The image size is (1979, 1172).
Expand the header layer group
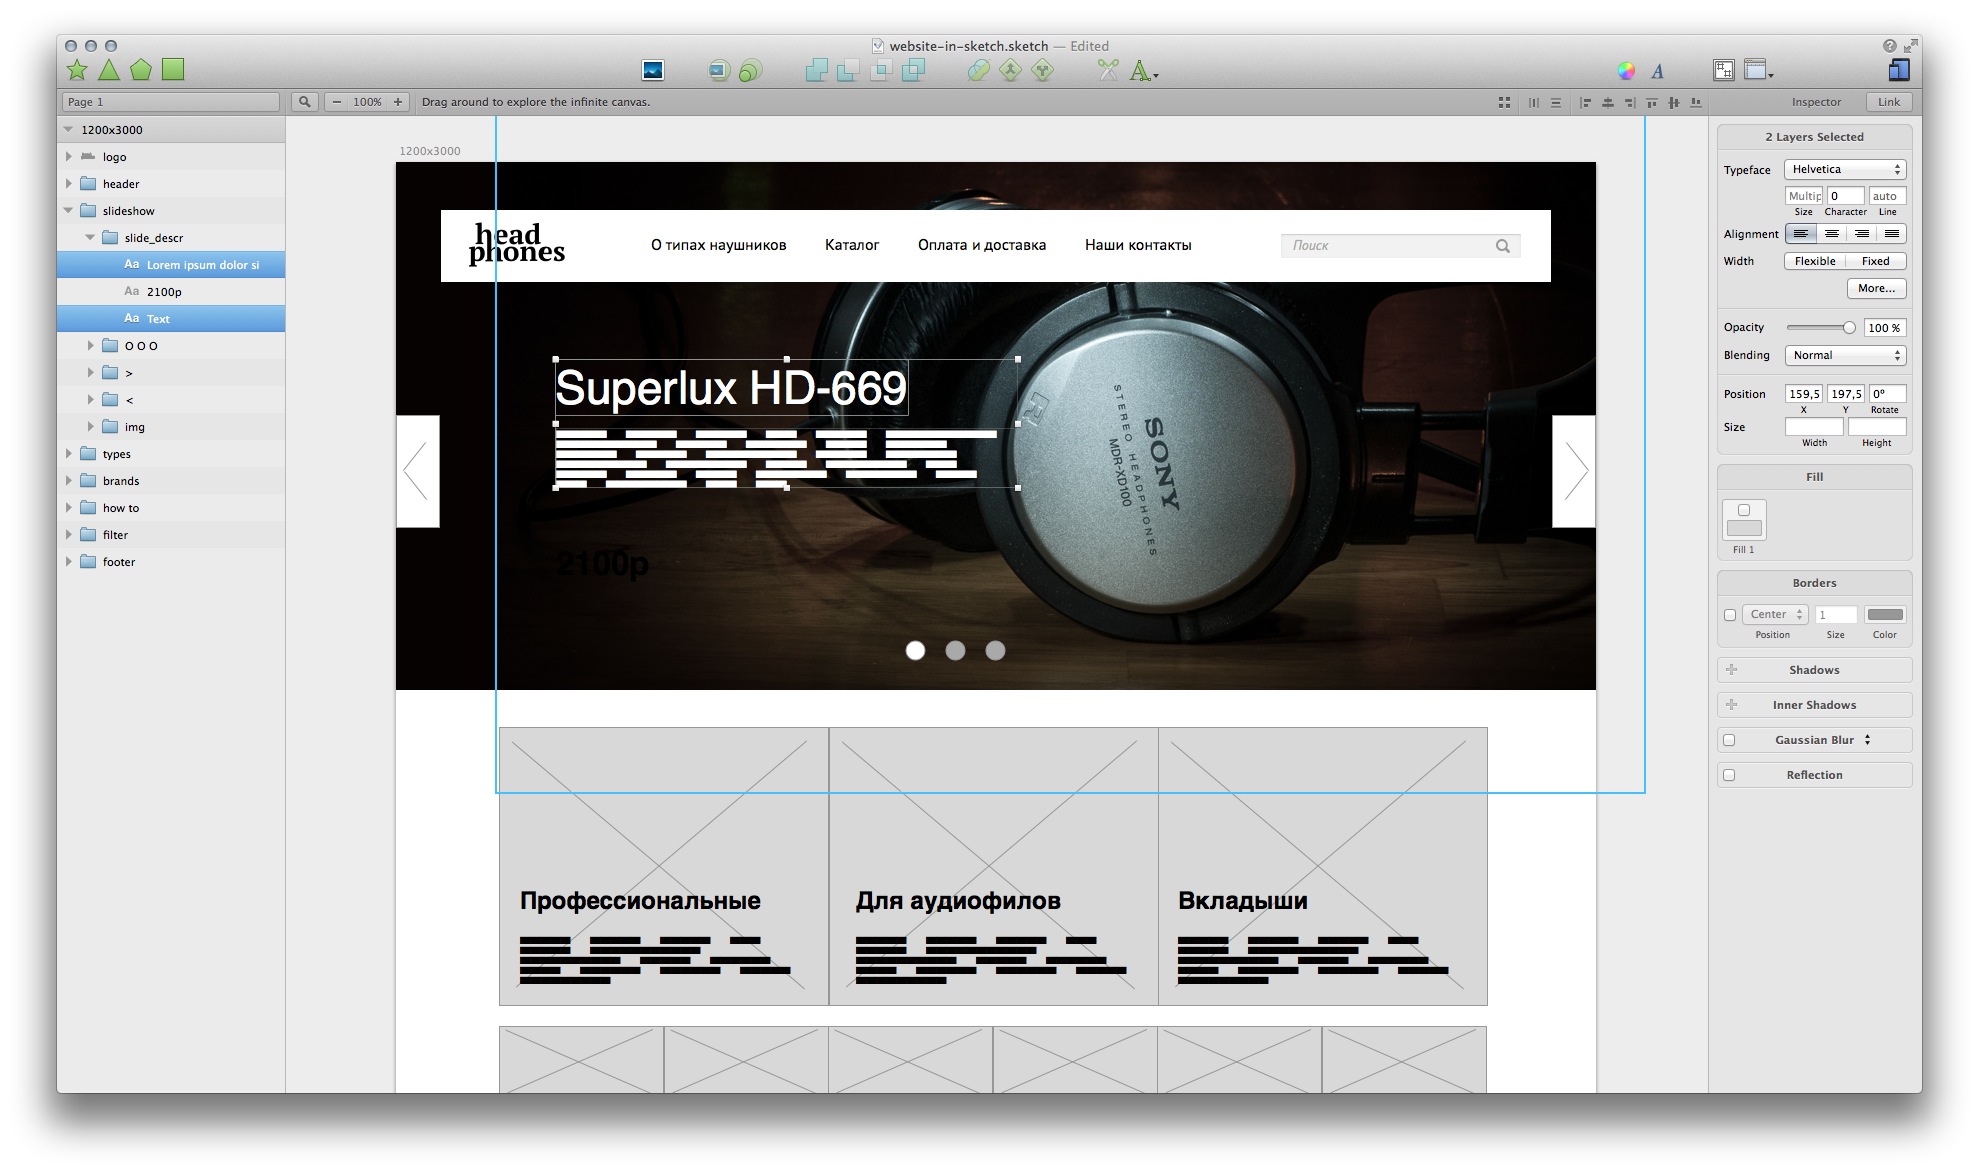[x=68, y=184]
